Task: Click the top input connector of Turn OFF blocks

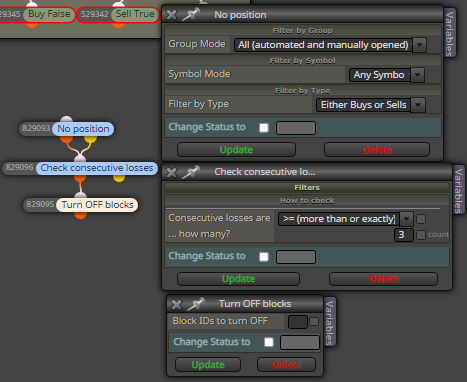Action: [80, 195]
